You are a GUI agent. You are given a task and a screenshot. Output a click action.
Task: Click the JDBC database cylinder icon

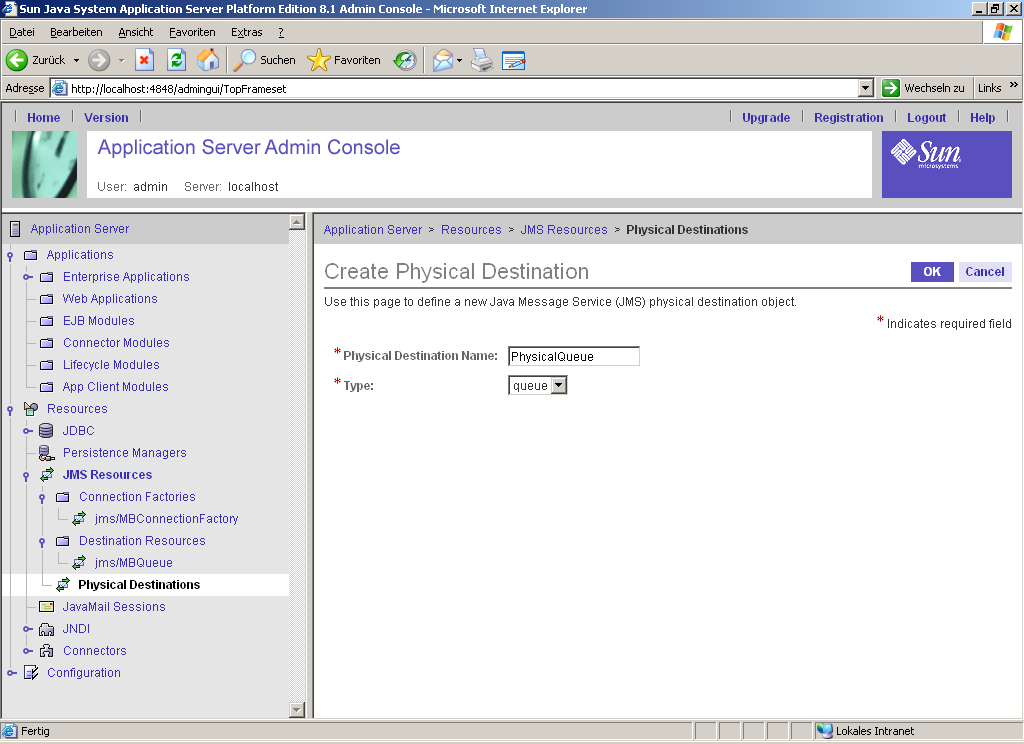point(46,430)
